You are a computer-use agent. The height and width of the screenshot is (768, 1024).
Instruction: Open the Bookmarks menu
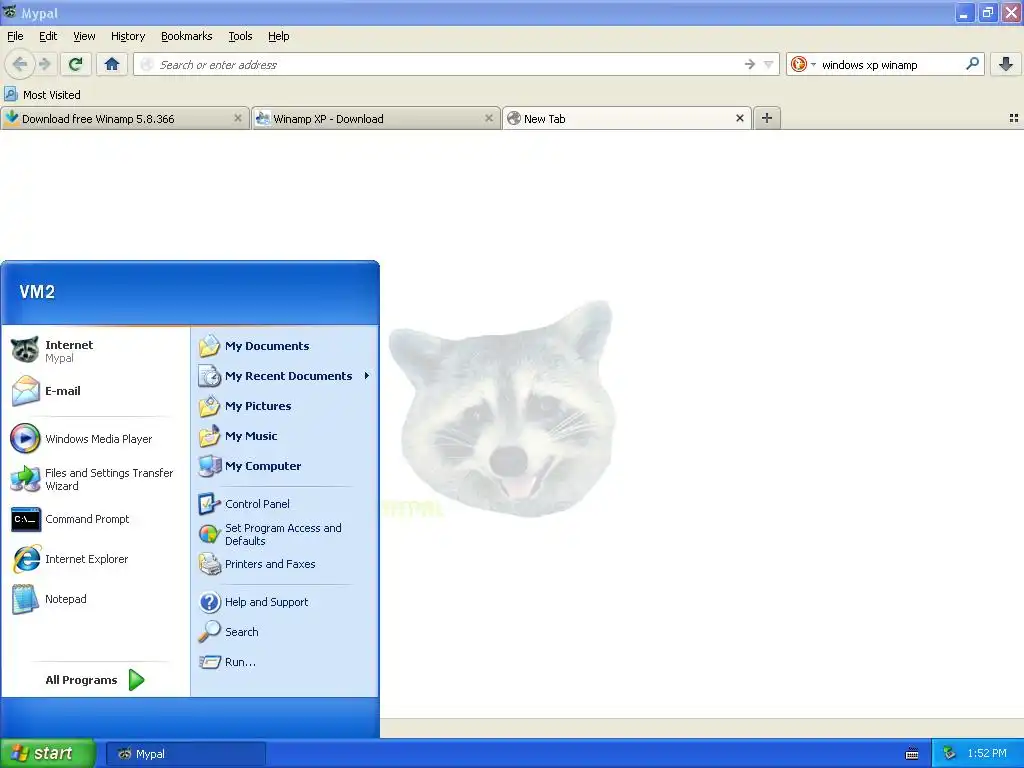tap(186, 36)
